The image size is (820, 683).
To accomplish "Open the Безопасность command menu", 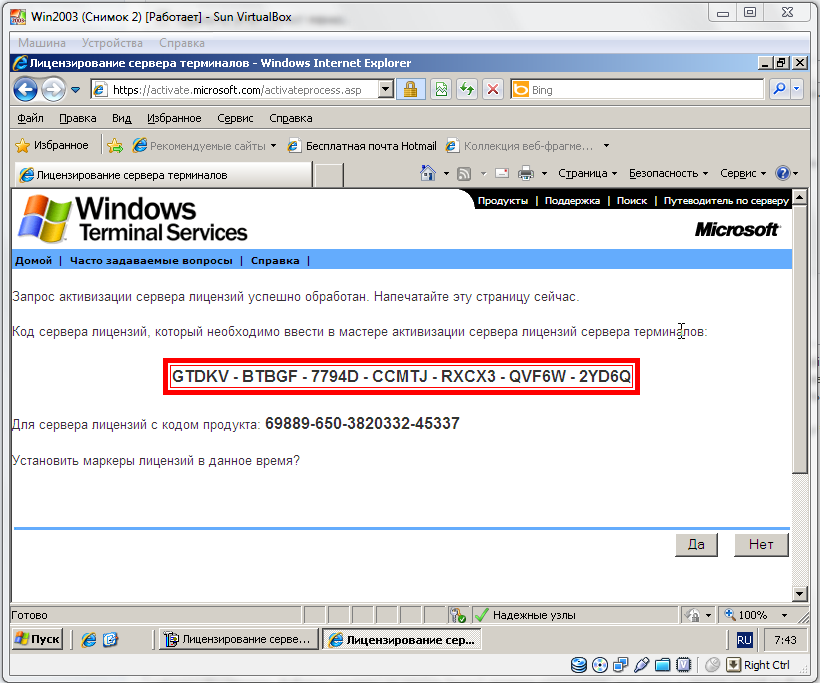I will (x=668, y=173).
